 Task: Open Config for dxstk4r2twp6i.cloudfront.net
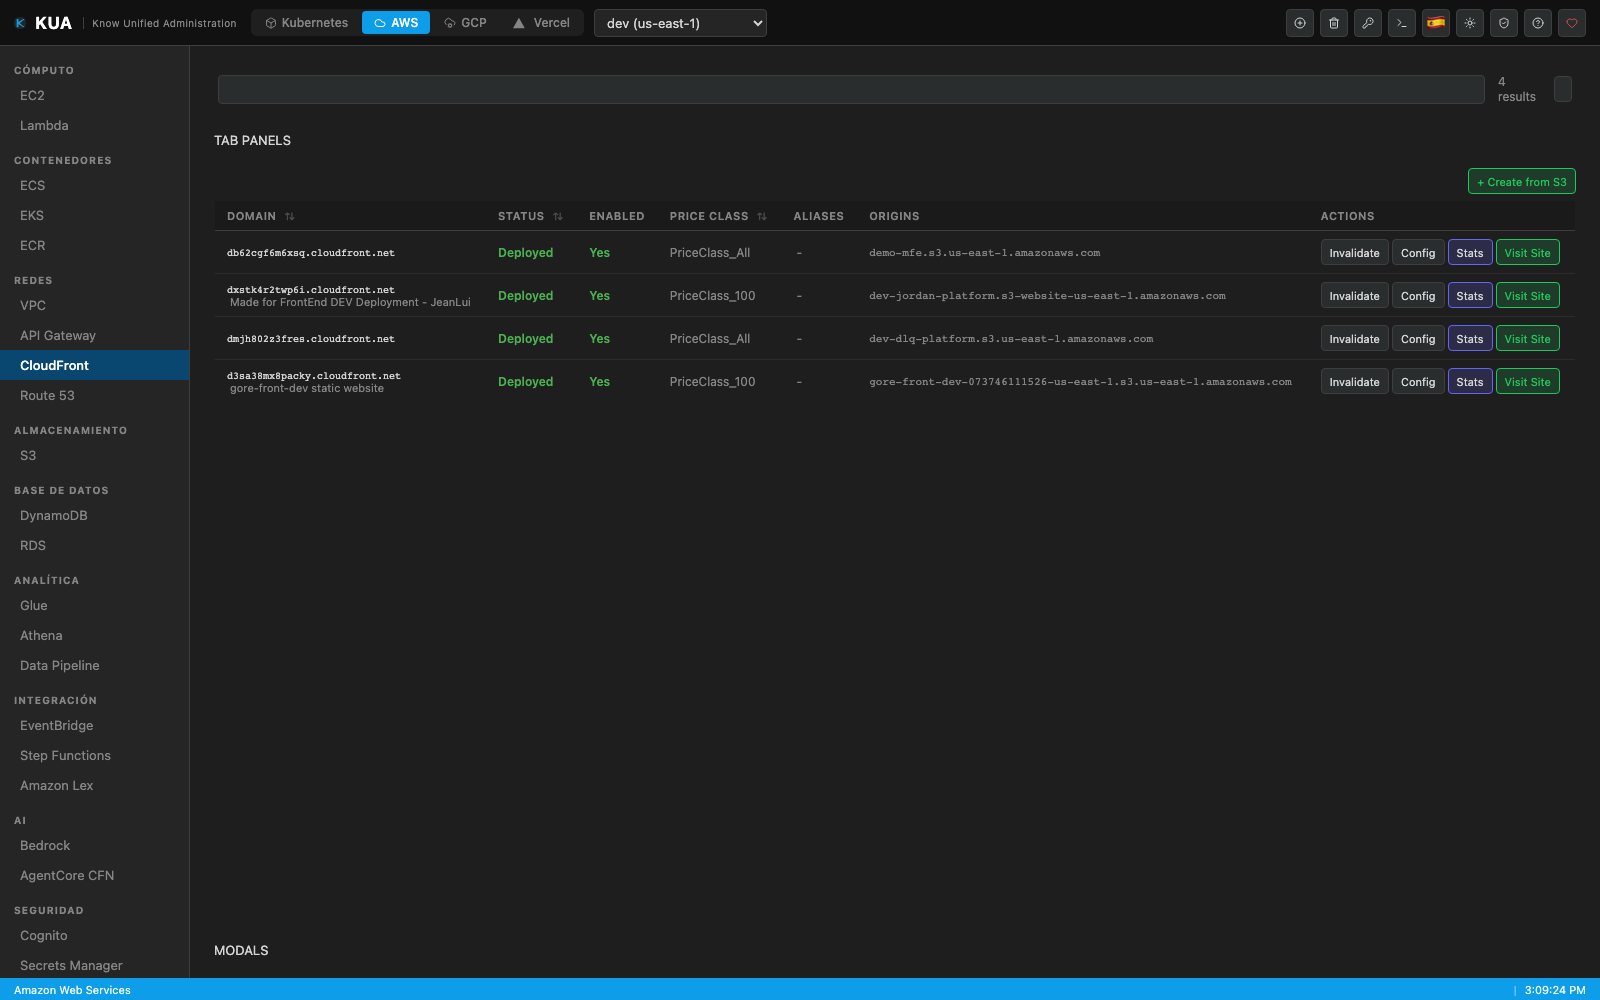click(1418, 296)
